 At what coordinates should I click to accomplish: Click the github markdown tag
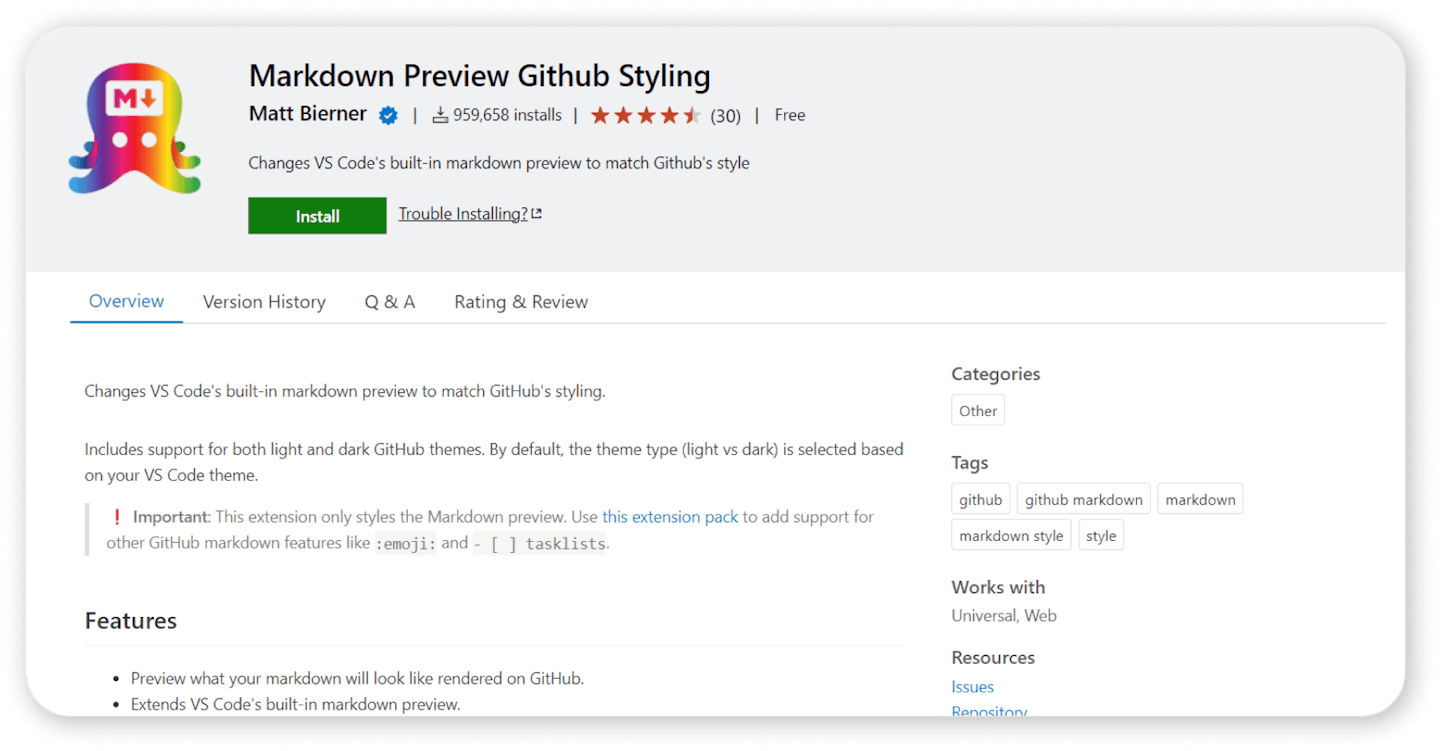1083,500
